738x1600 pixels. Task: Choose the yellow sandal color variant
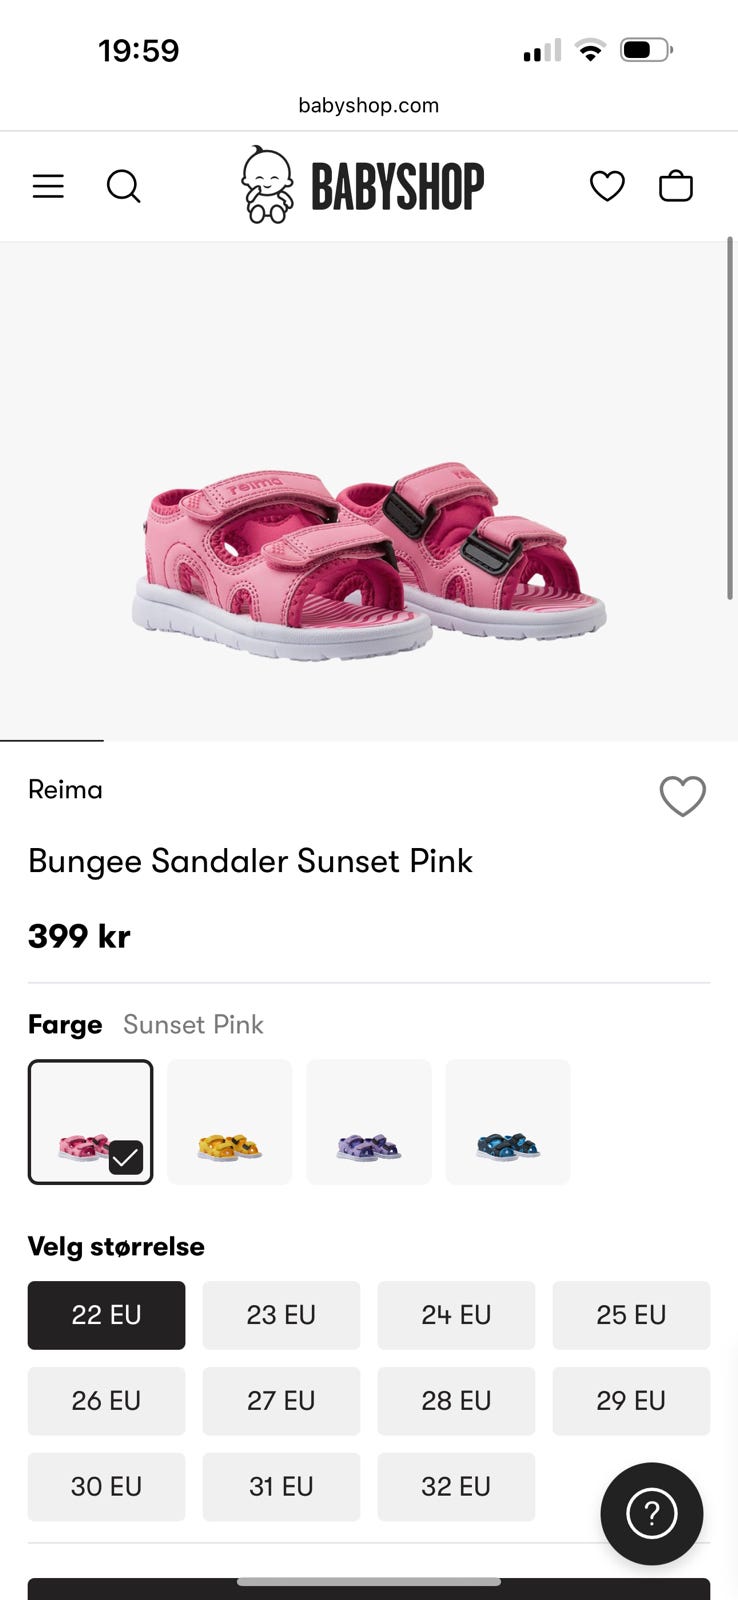(230, 1122)
